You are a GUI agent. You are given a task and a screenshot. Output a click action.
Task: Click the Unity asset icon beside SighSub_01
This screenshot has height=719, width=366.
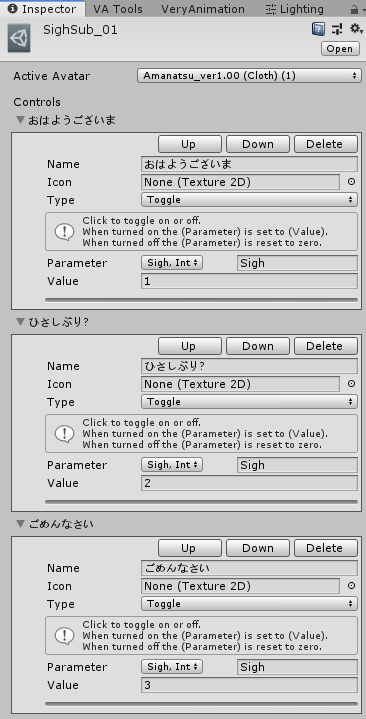click(19, 39)
